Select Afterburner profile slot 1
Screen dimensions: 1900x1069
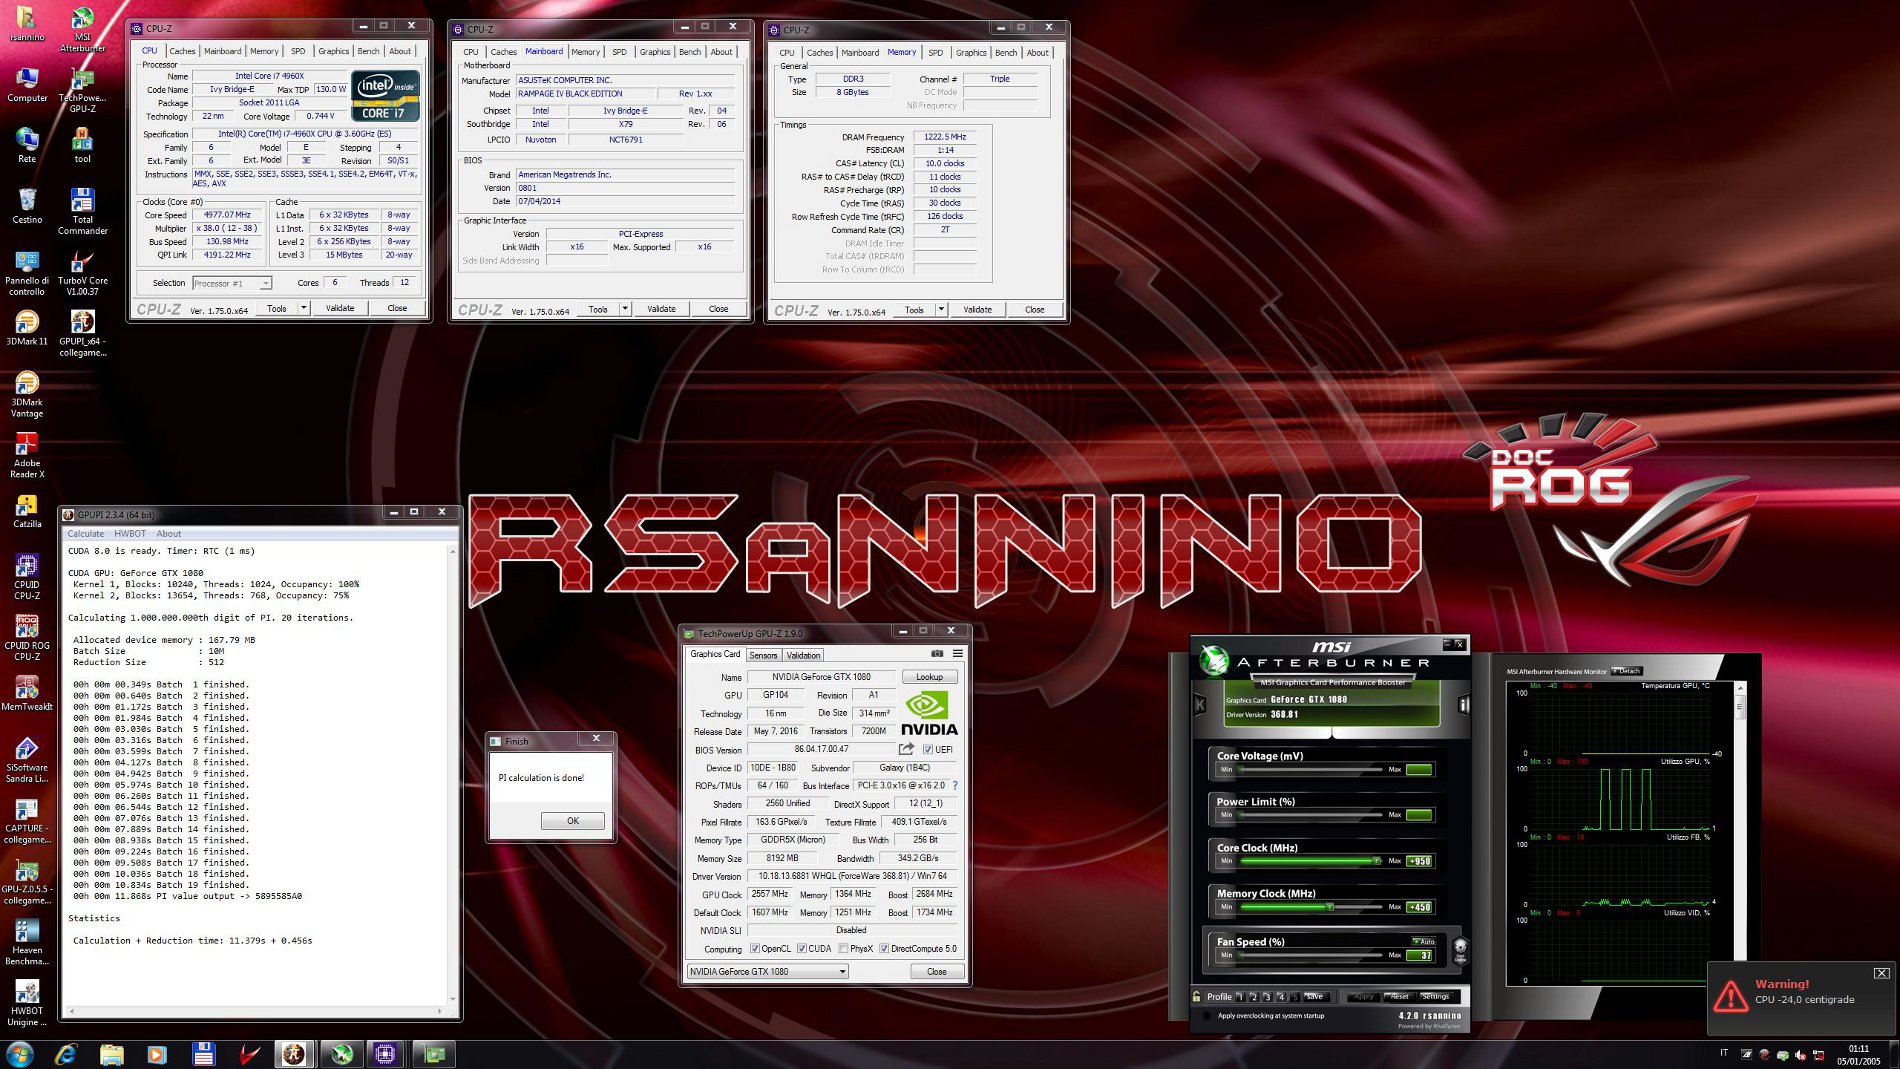pyautogui.click(x=1240, y=996)
